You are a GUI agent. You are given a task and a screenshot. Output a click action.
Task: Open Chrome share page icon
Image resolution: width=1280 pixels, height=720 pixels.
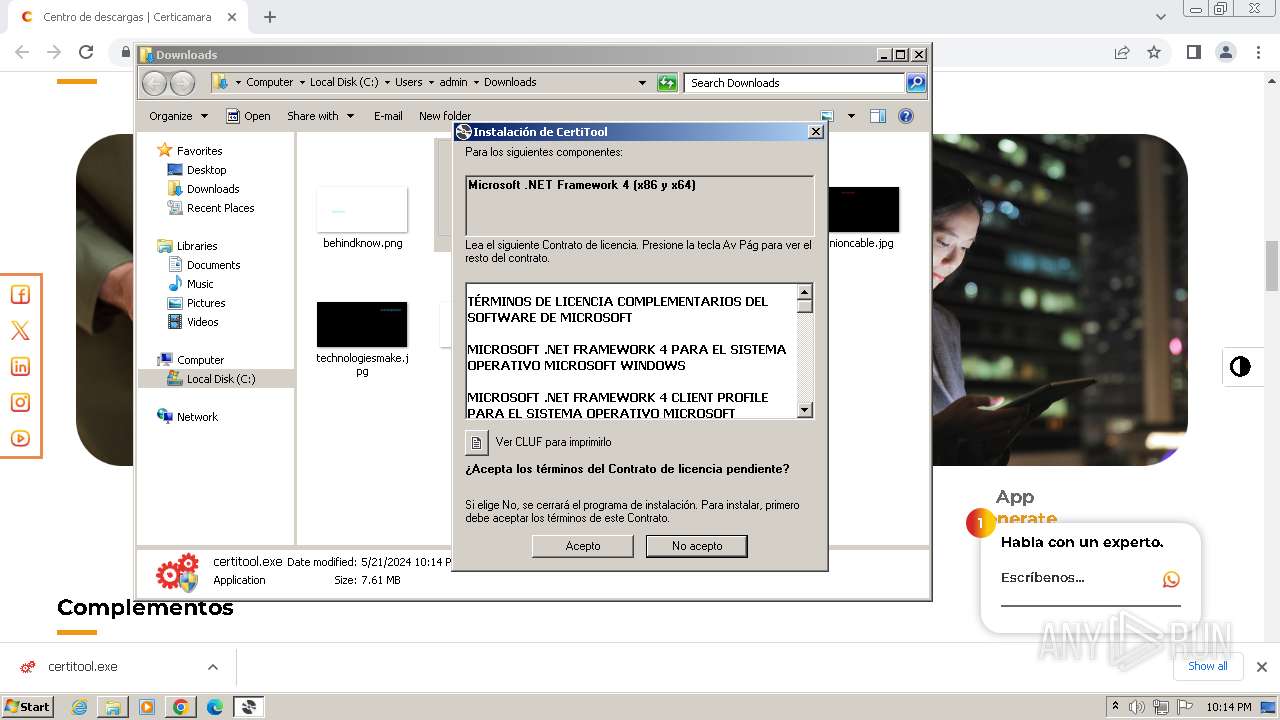[x=1122, y=52]
